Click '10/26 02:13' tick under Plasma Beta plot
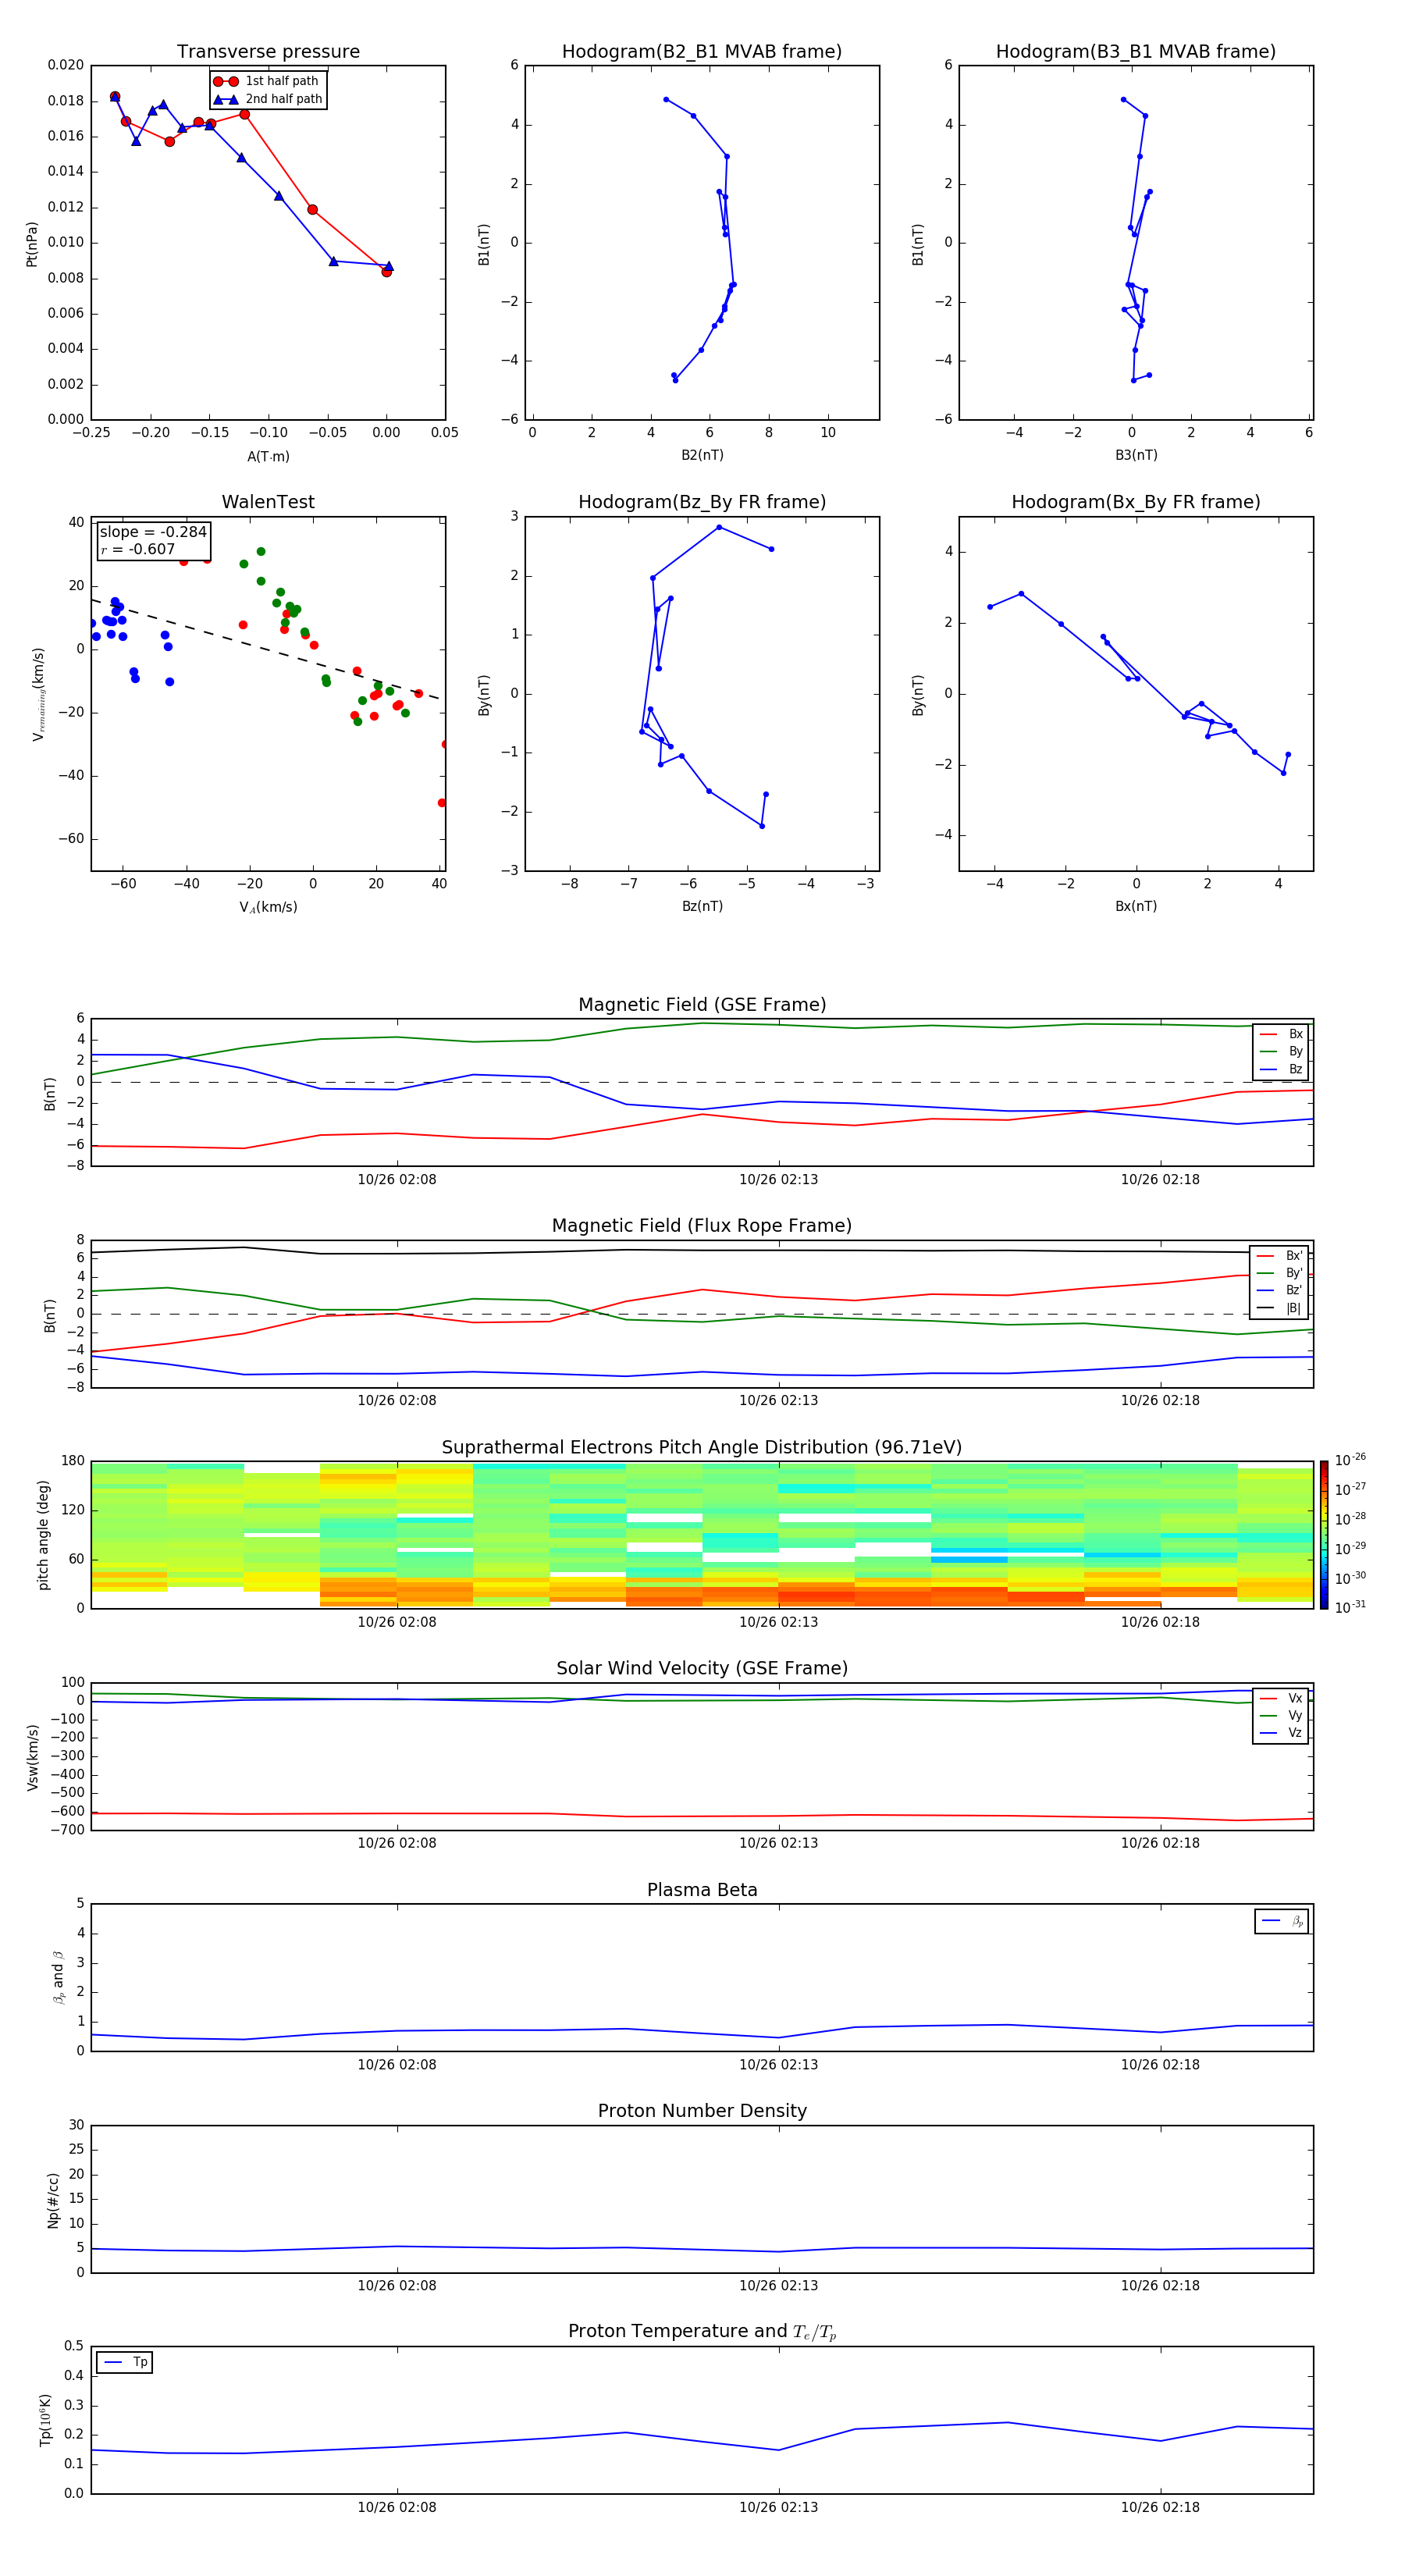Image resolution: width=1405 pixels, height=2576 pixels. (778, 2065)
